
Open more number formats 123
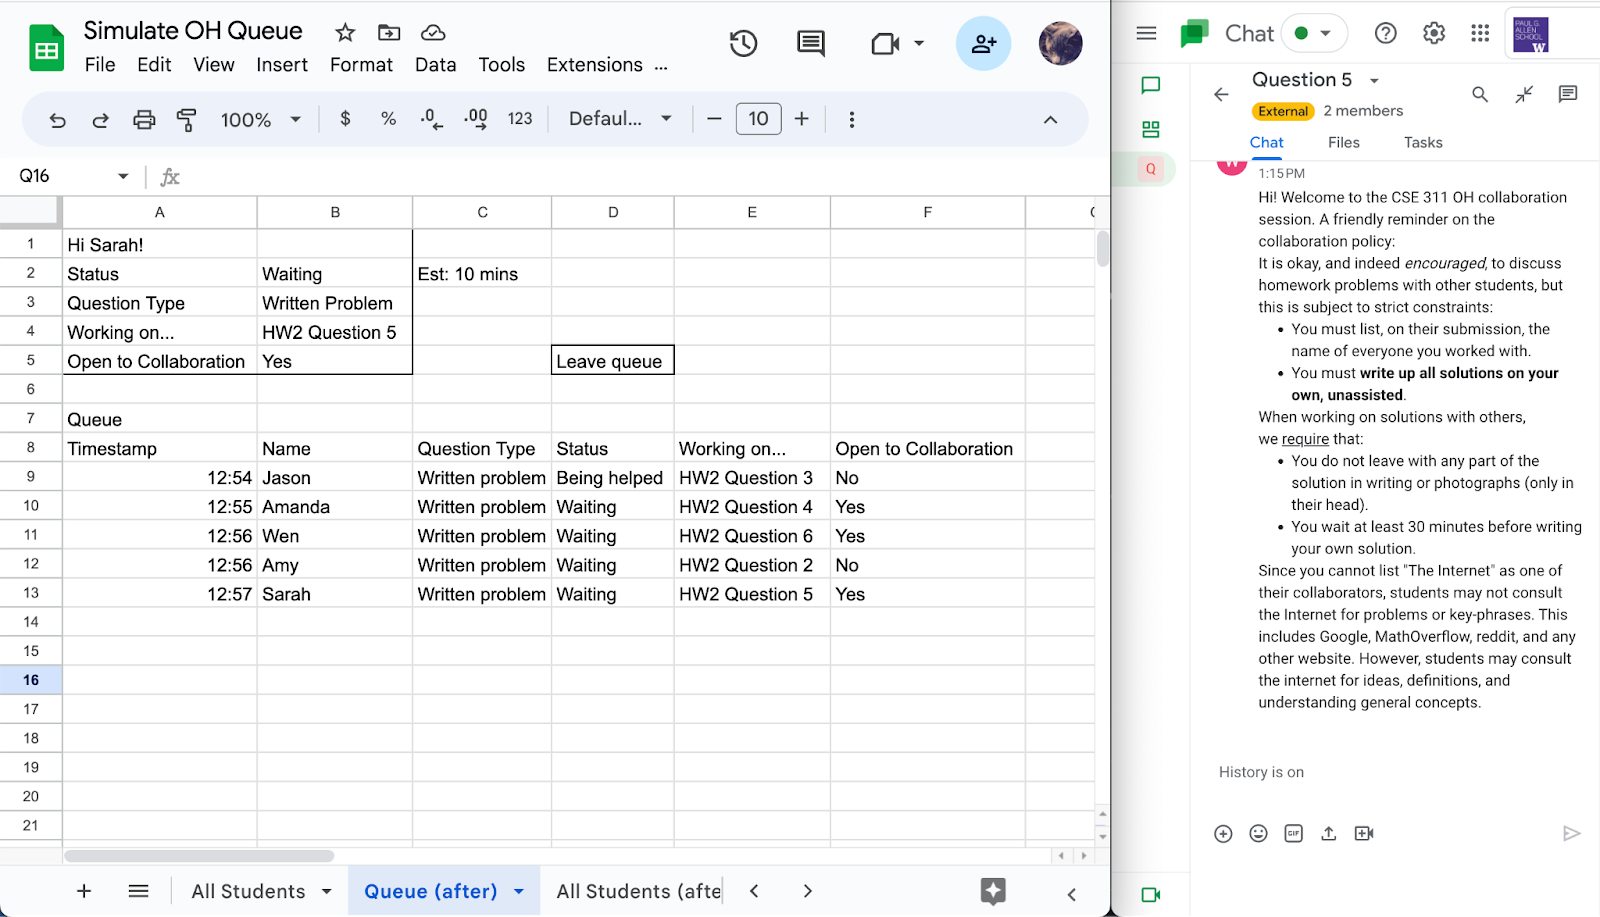click(x=520, y=119)
